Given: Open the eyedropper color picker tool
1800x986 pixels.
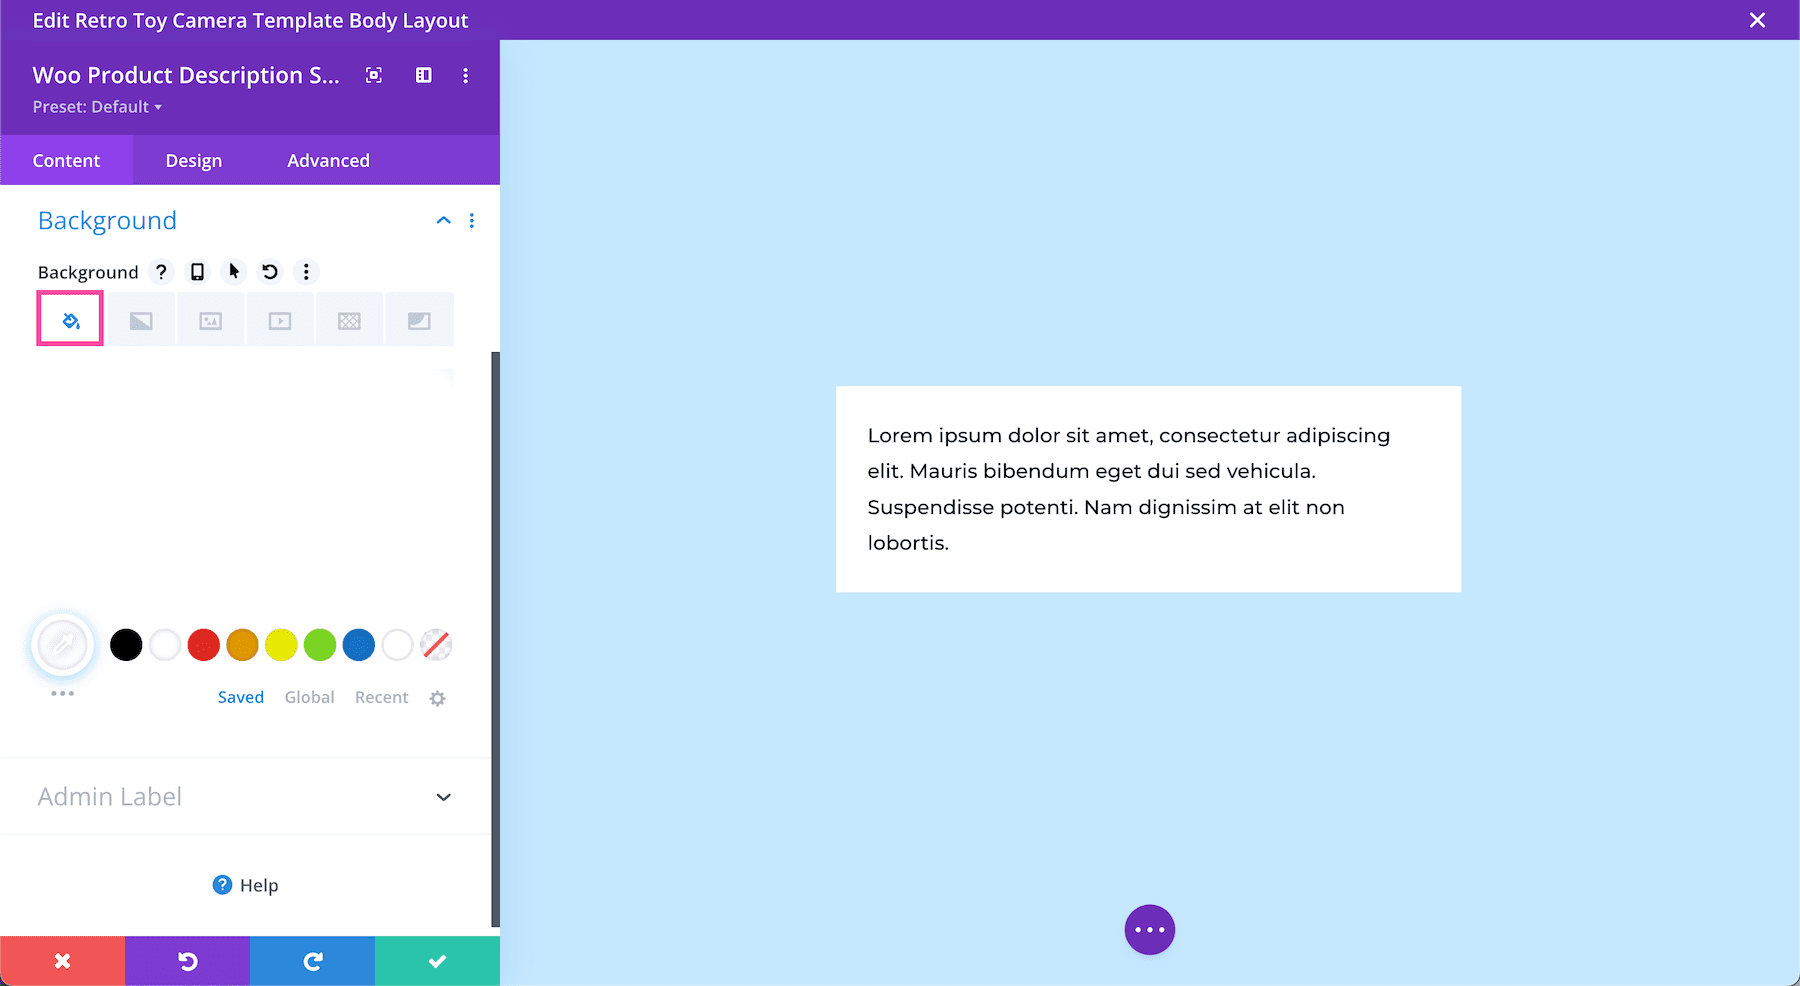Looking at the screenshot, I should 62,645.
